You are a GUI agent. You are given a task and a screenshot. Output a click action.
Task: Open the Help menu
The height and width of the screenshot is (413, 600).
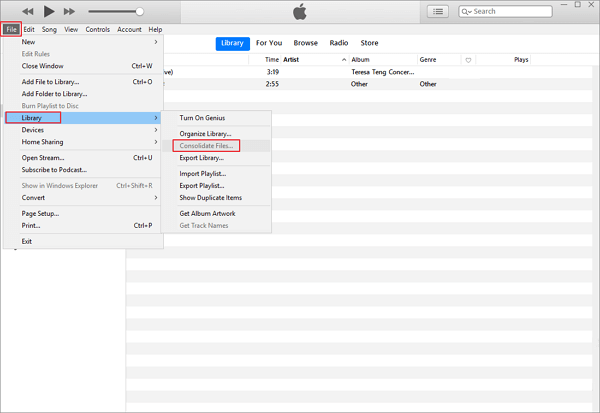155,29
